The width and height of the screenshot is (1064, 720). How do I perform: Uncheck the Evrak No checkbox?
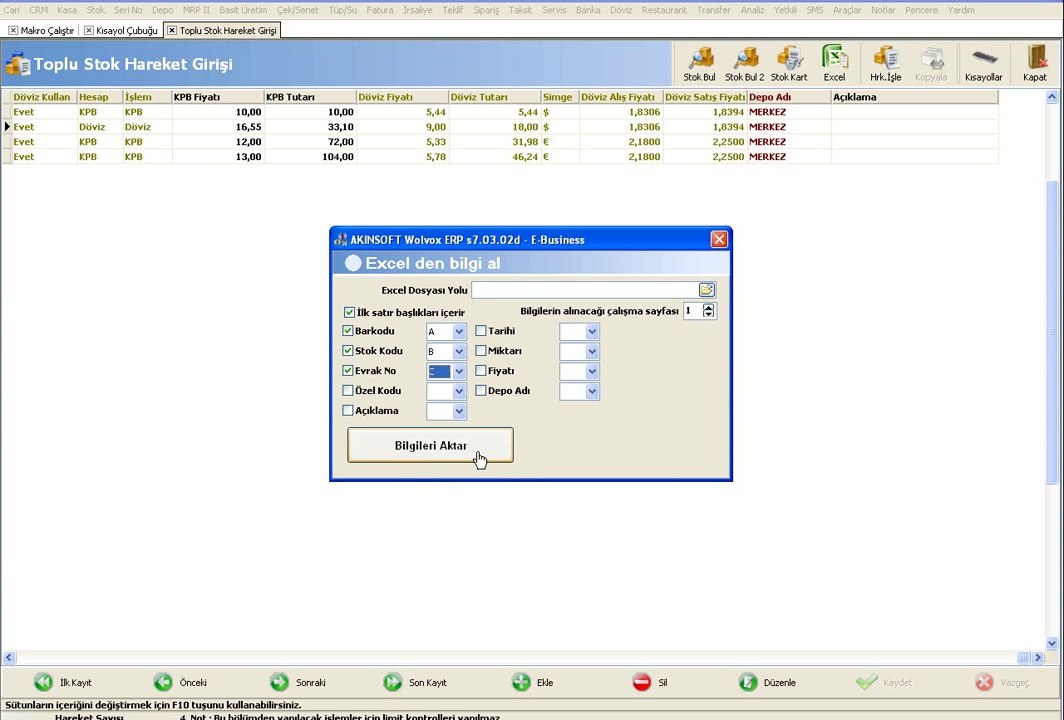pyautogui.click(x=347, y=371)
